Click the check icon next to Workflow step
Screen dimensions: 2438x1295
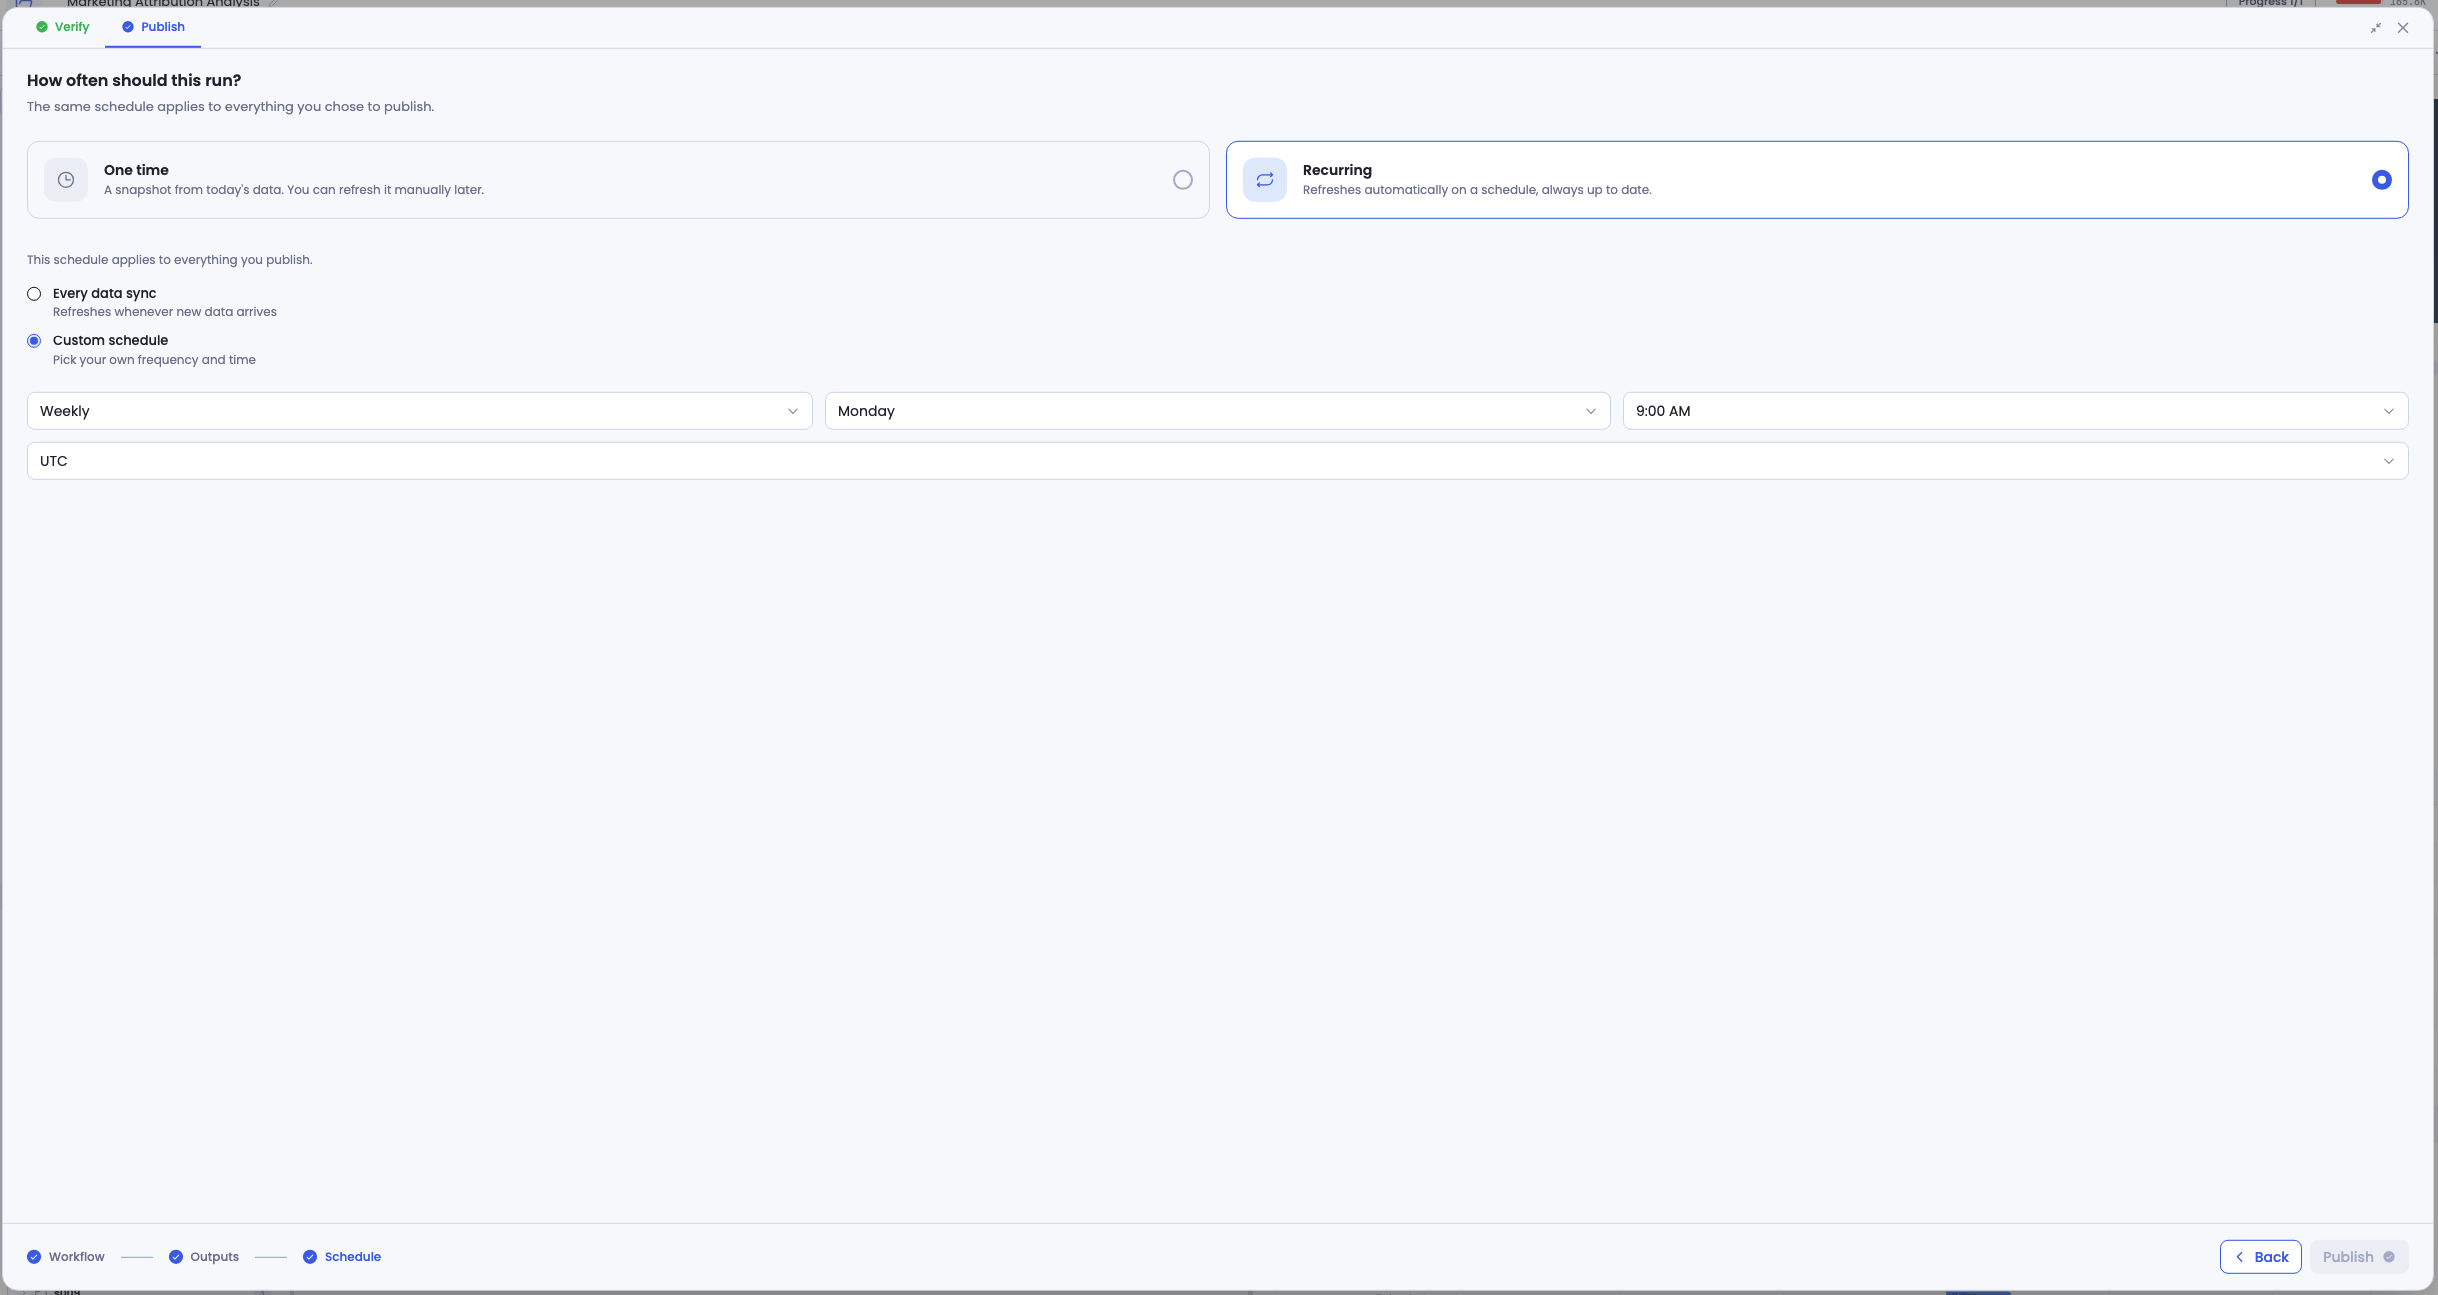pyautogui.click(x=34, y=1257)
